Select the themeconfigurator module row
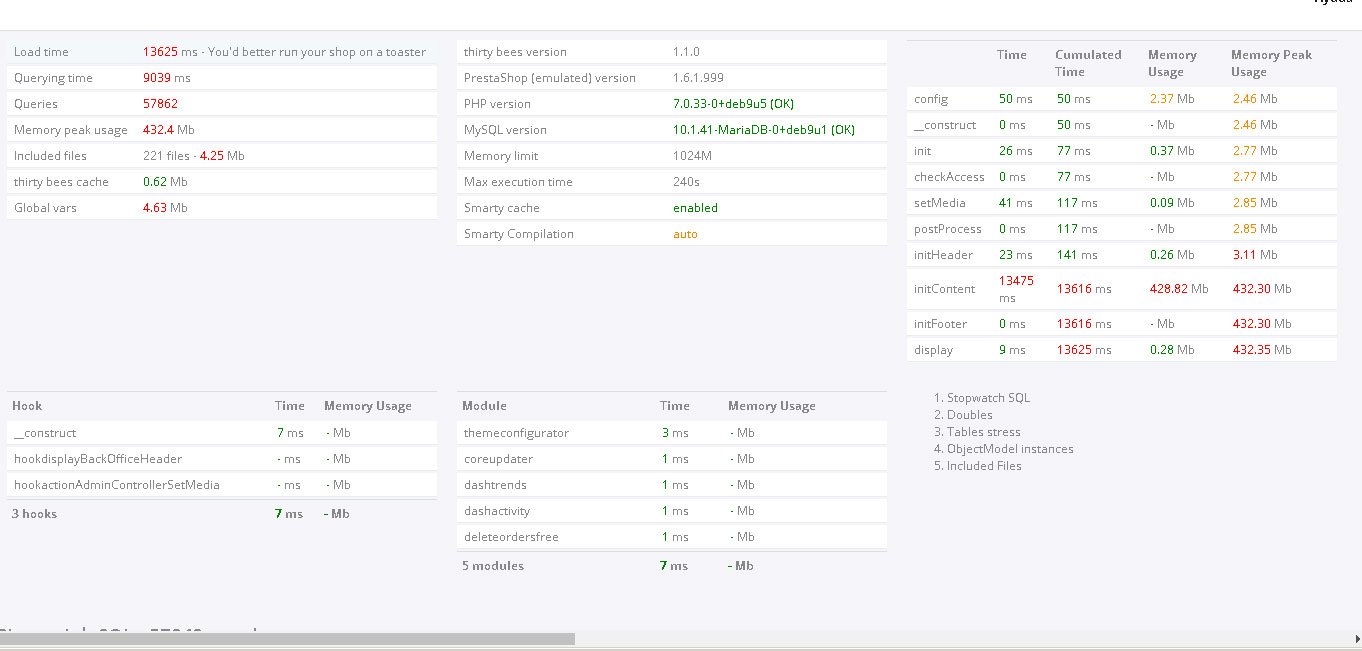Screen dimensions: 1362x651 click(x=672, y=433)
